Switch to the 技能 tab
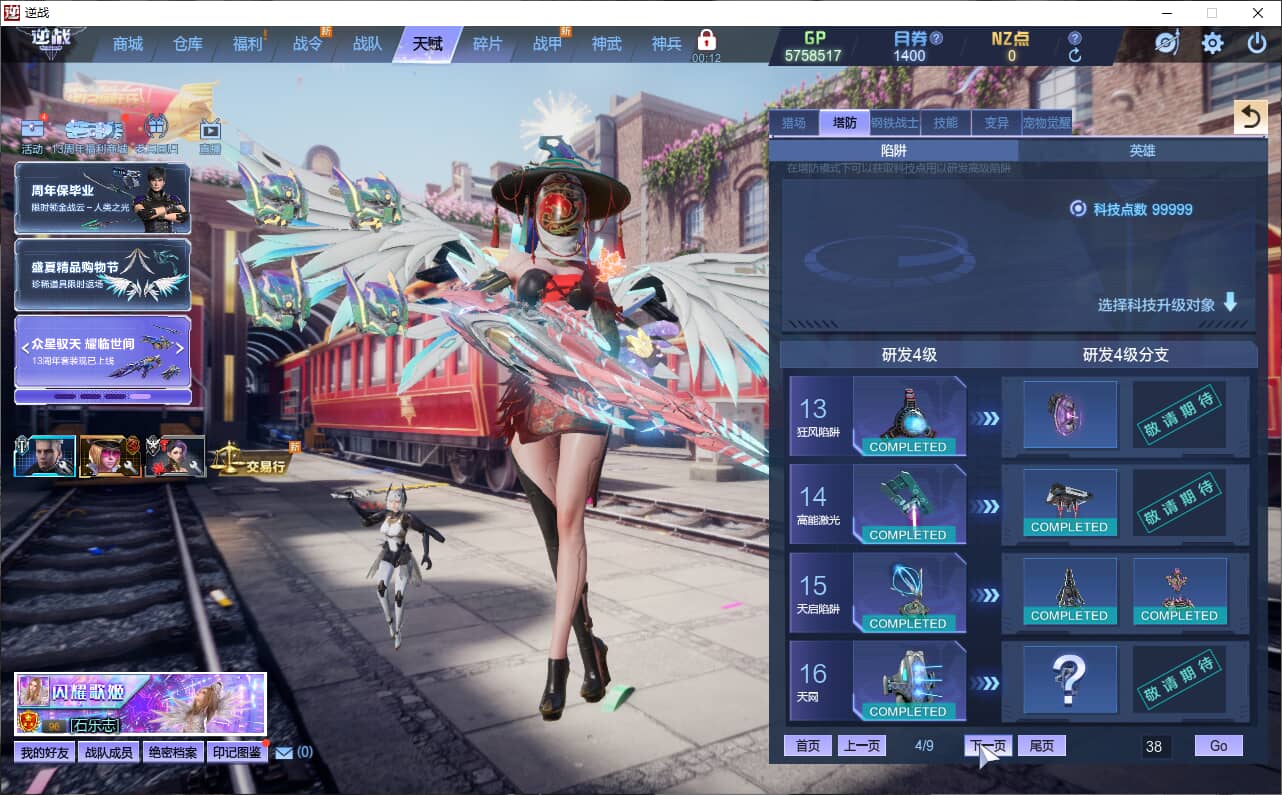Screen dimensions: 1282x795 pyautogui.click(x=945, y=123)
